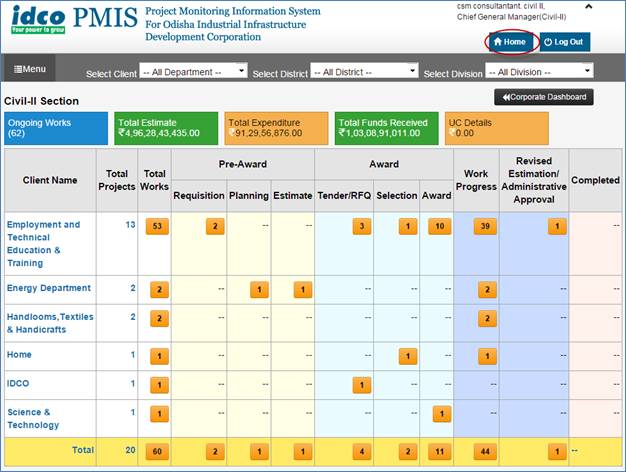Click Employment row Work Progress badge 39
Viewport: 626px width, 472px height.
[485, 226]
